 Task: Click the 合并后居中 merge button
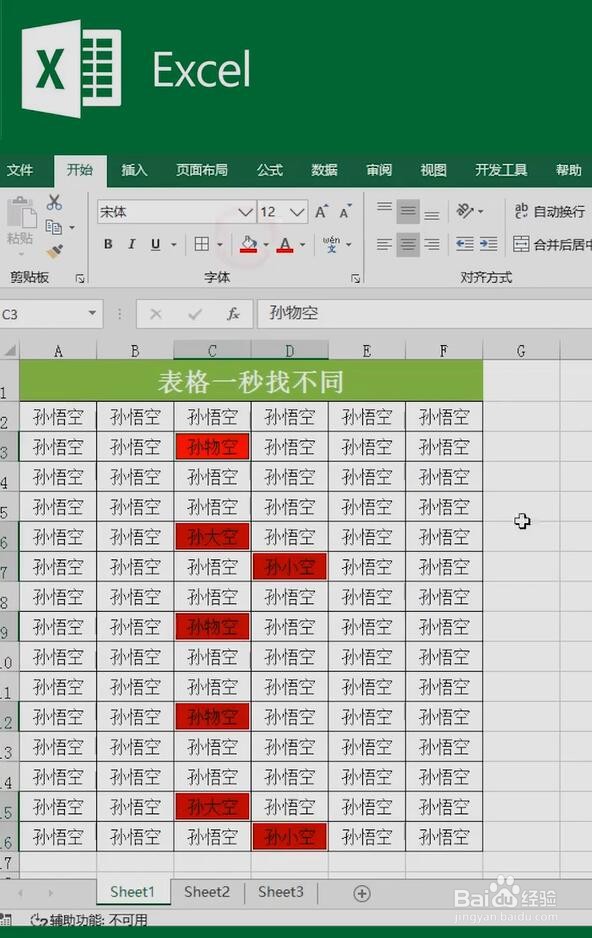click(553, 244)
